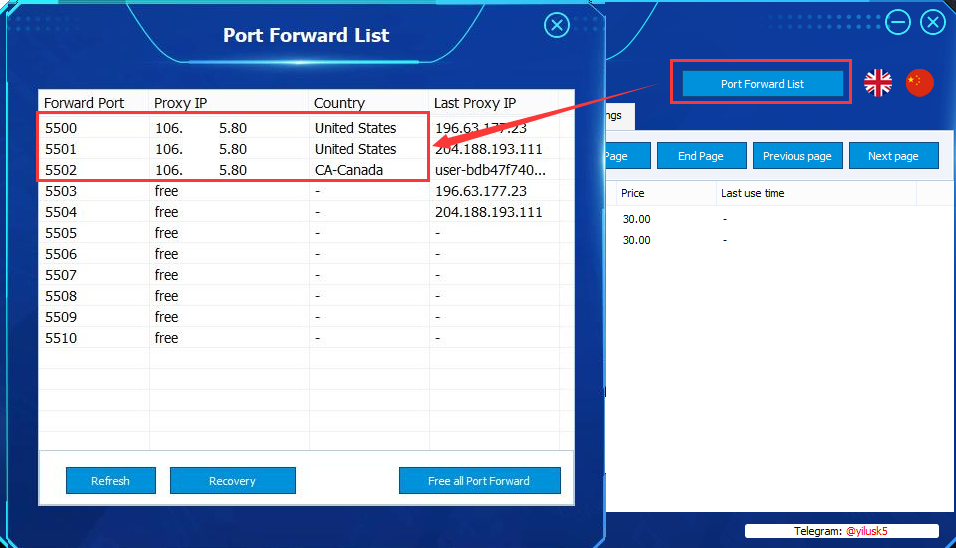Image resolution: width=956 pixels, height=548 pixels.
Task: Go to Next page
Action: point(893,155)
